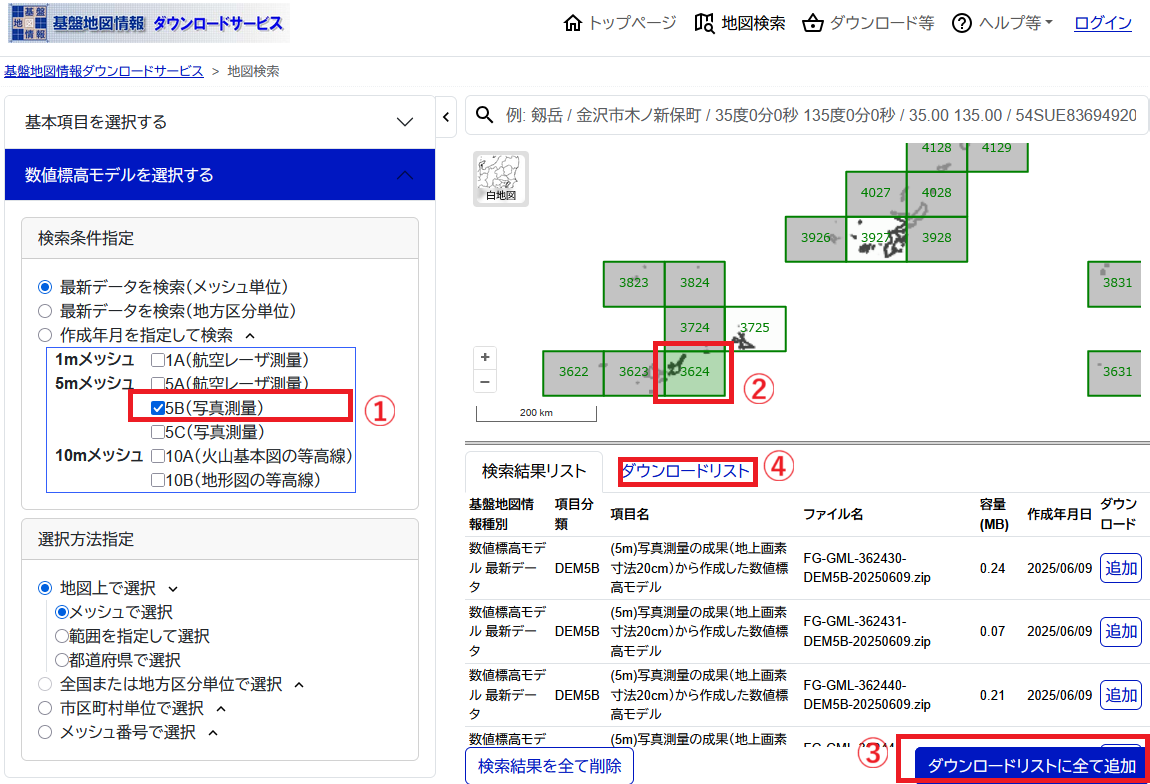The image size is (1150, 784).
Task: Click the home icon for トップページ
Action: point(573,23)
